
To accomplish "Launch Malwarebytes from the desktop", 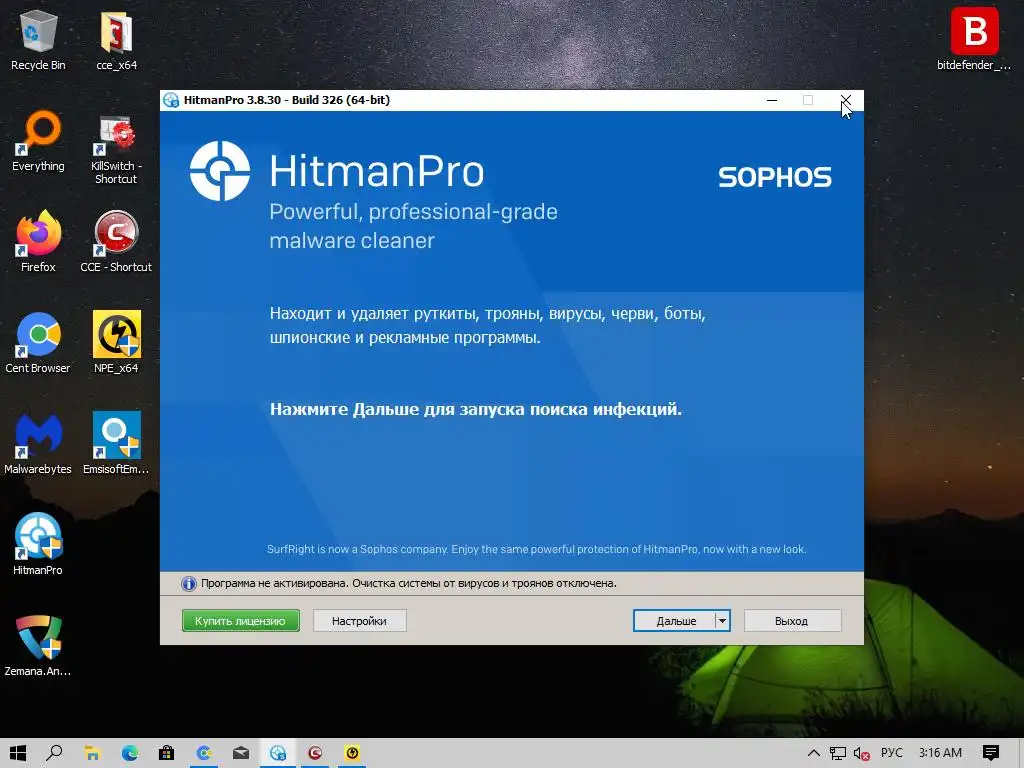I will [38, 444].
